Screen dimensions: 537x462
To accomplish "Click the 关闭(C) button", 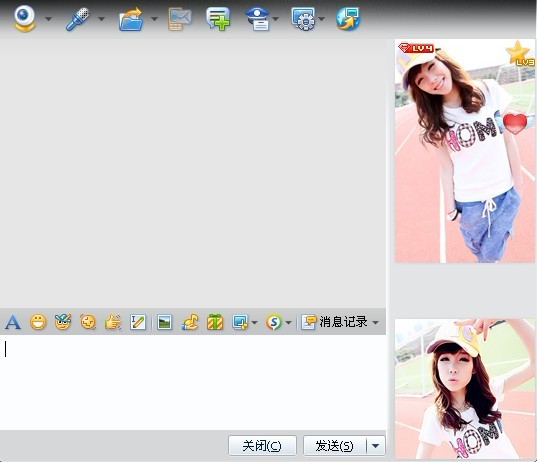I will click(x=262, y=446).
